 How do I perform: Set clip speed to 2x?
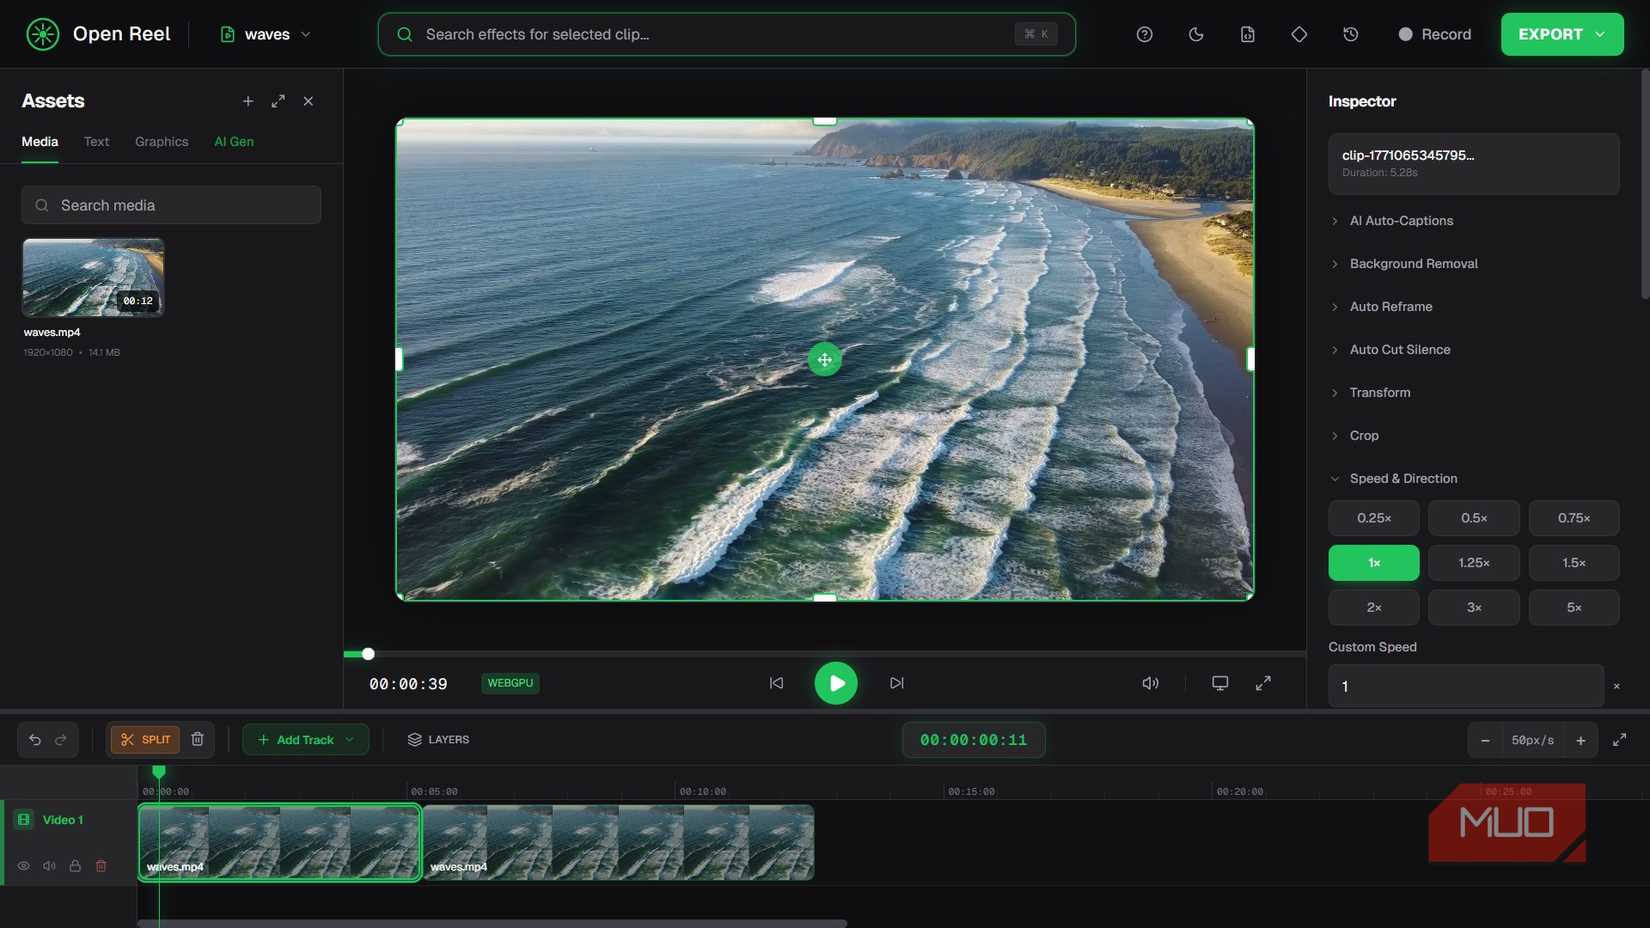1373,608
